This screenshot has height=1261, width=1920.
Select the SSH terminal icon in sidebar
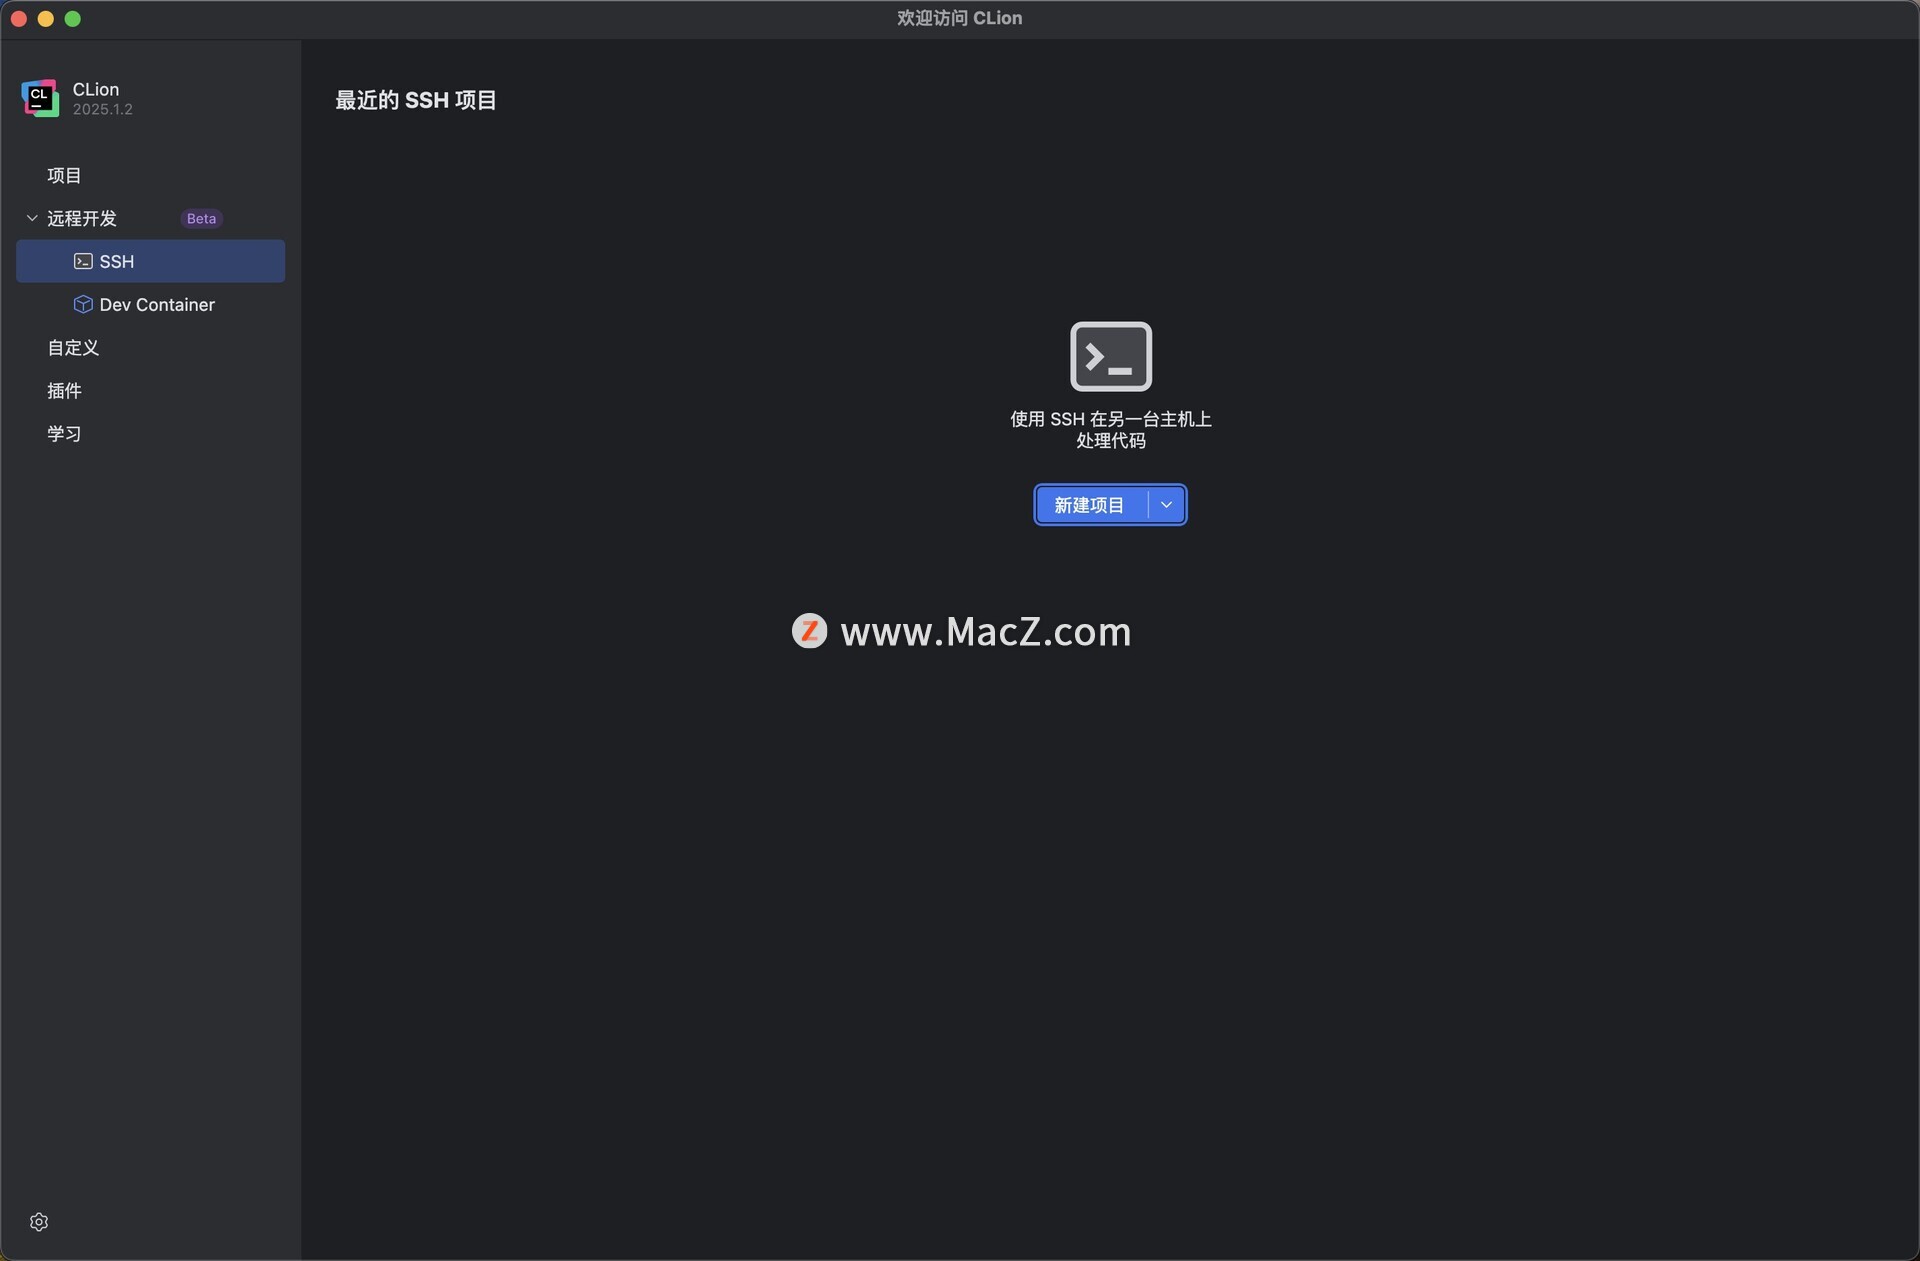coord(83,261)
